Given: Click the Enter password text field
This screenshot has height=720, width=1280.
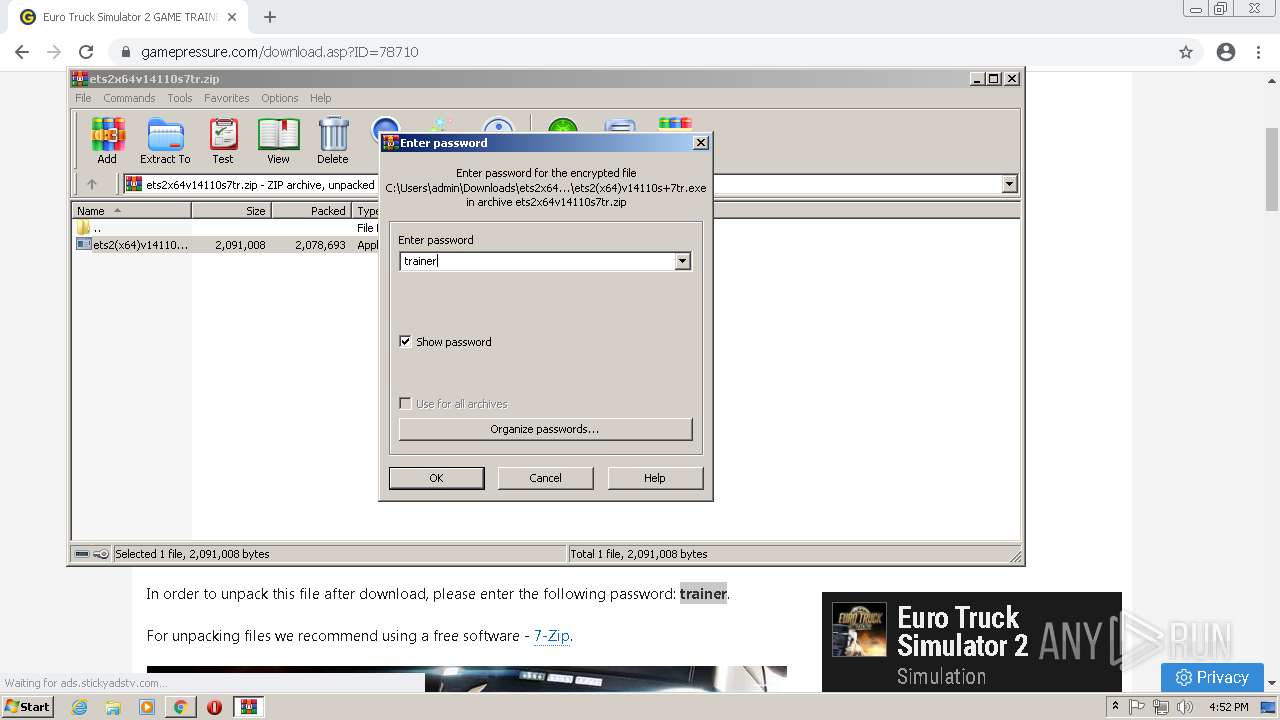Looking at the screenshot, I should tap(537, 261).
